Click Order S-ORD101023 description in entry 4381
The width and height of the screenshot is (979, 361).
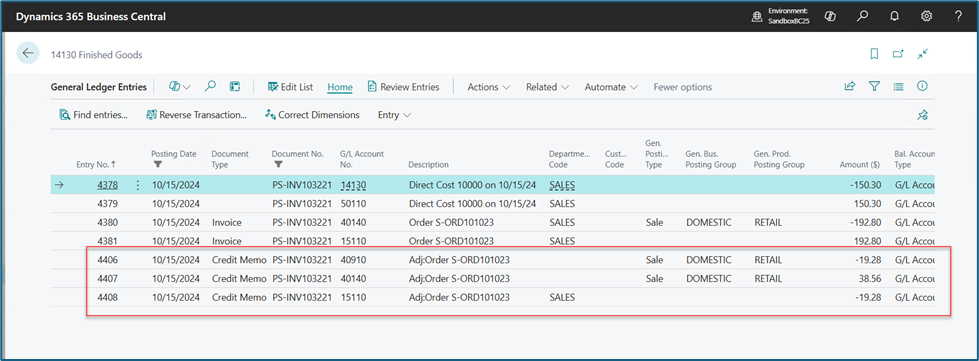point(451,241)
